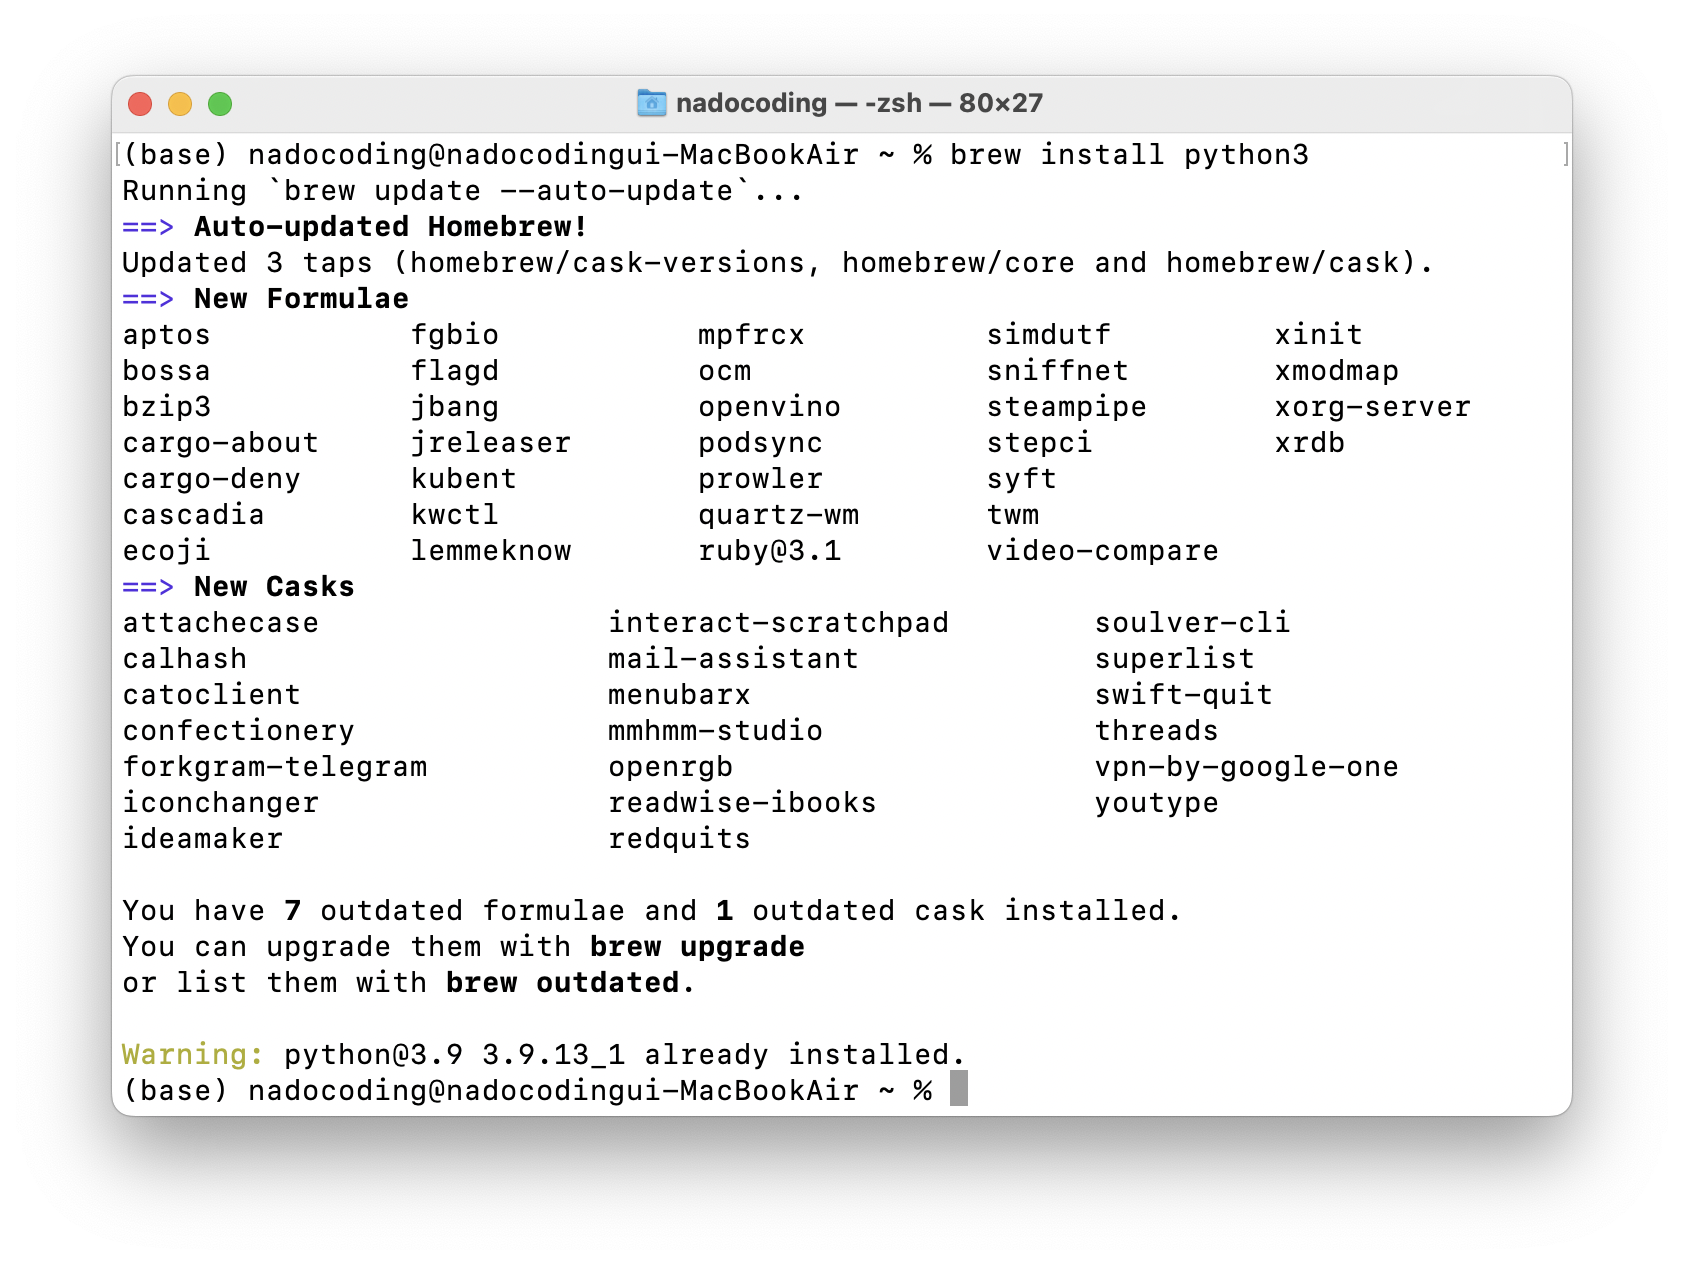Viewport: 1684px width, 1264px height.
Task: Click the formula name 'mpfrcx'
Action: click(x=751, y=335)
